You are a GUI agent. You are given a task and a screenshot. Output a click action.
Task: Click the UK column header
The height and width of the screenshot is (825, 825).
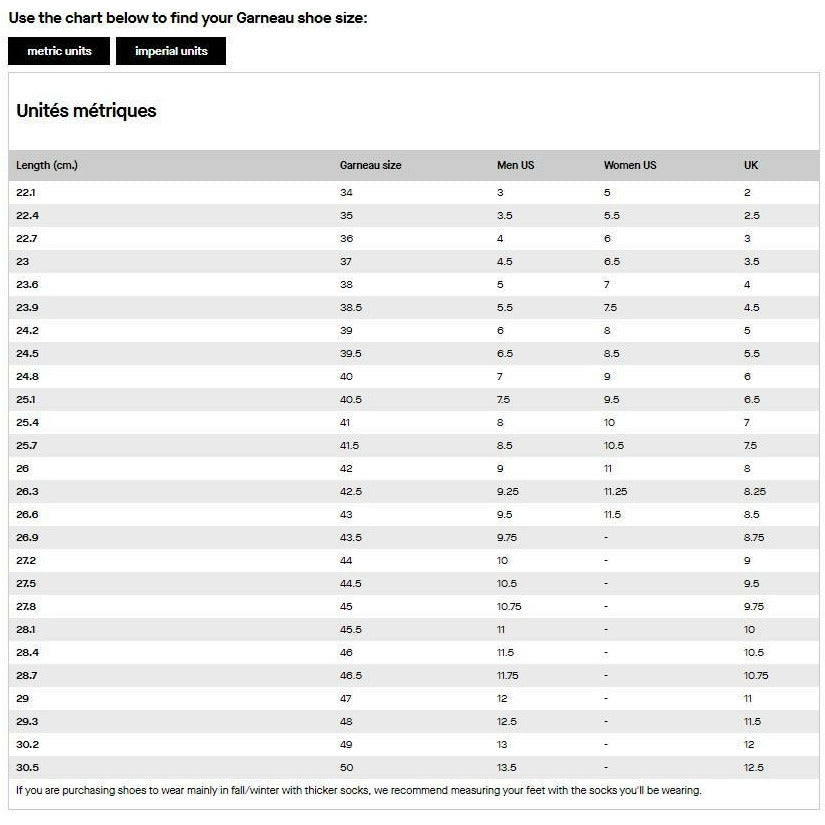pos(751,165)
